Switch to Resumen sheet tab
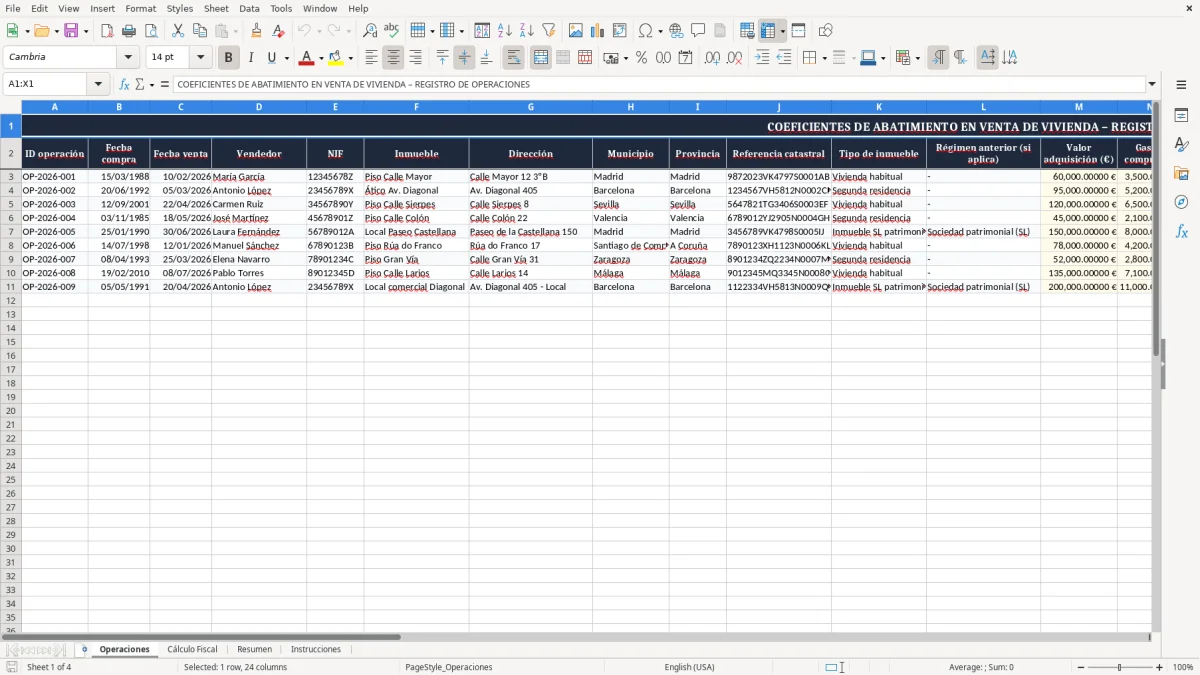Image resolution: width=1200 pixels, height=675 pixels. [x=254, y=650]
